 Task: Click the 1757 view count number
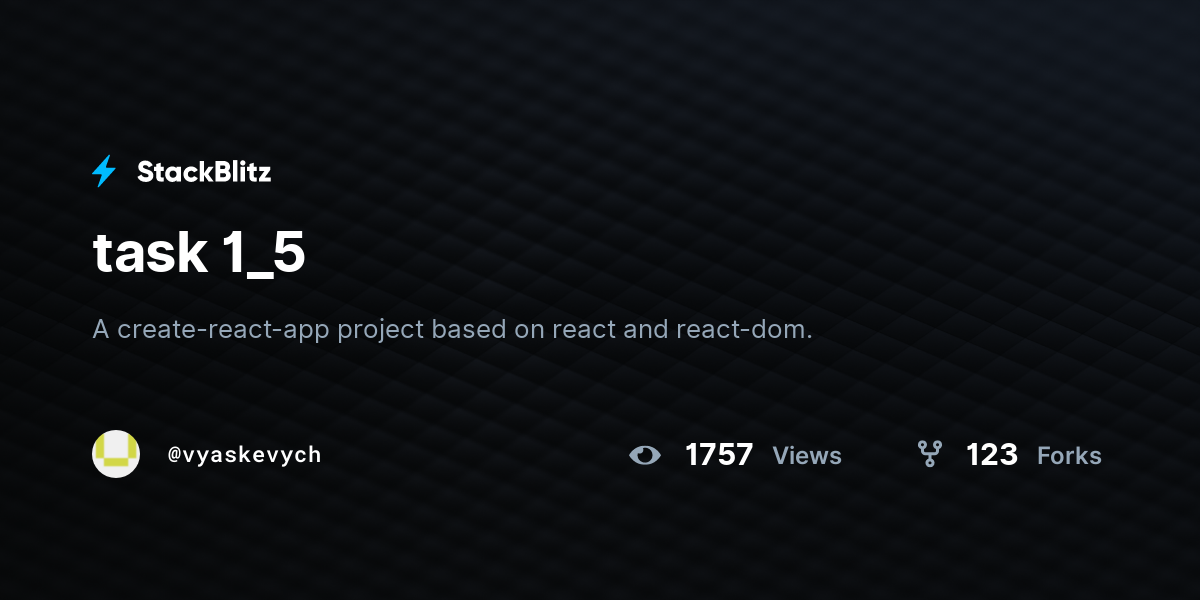point(719,455)
